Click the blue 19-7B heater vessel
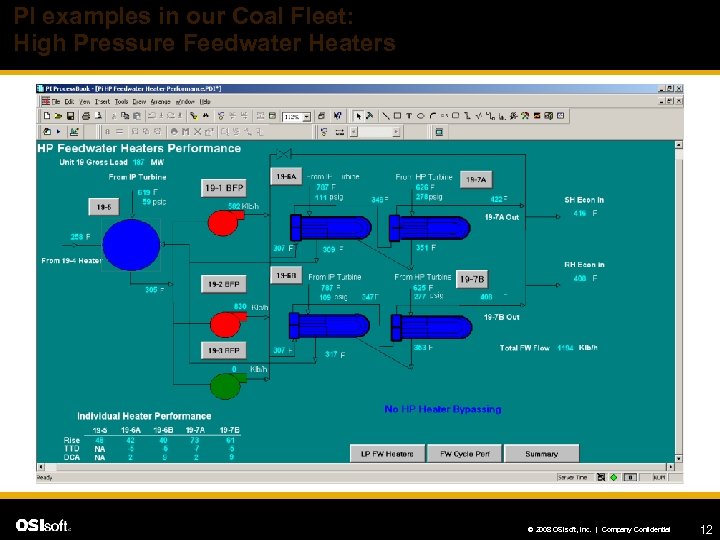The image size is (720, 540). coord(432,327)
